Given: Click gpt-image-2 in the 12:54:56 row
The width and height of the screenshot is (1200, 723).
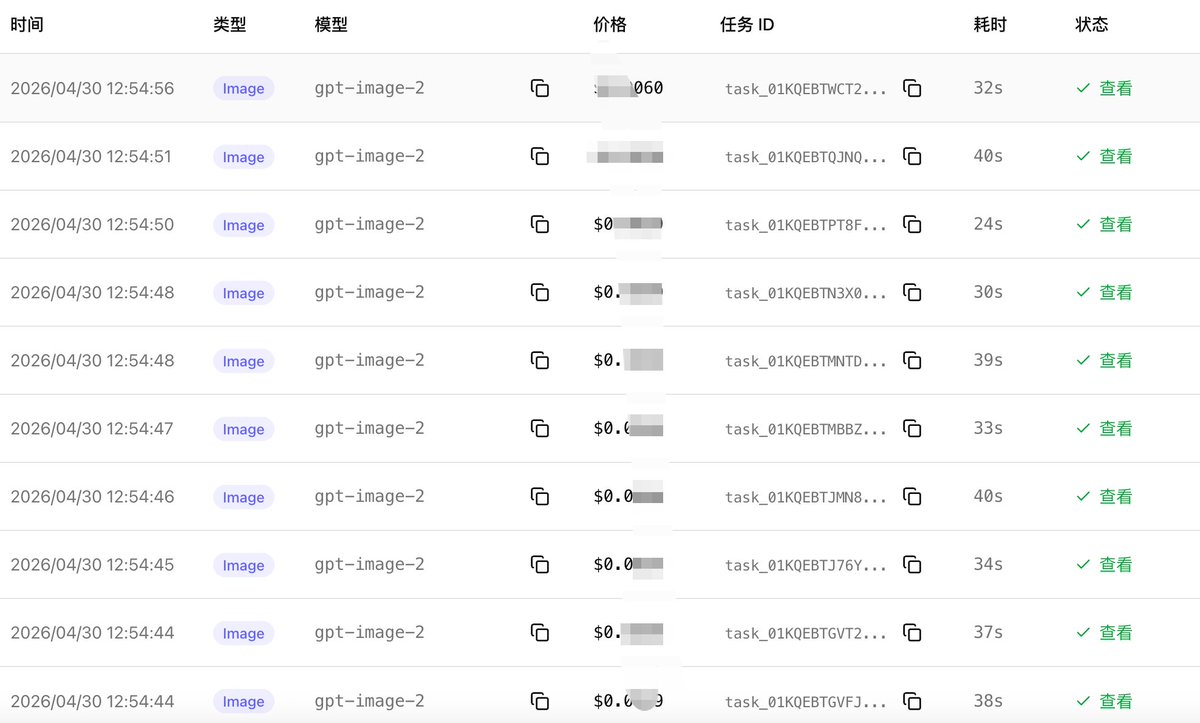Looking at the screenshot, I should (x=369, y=88).
